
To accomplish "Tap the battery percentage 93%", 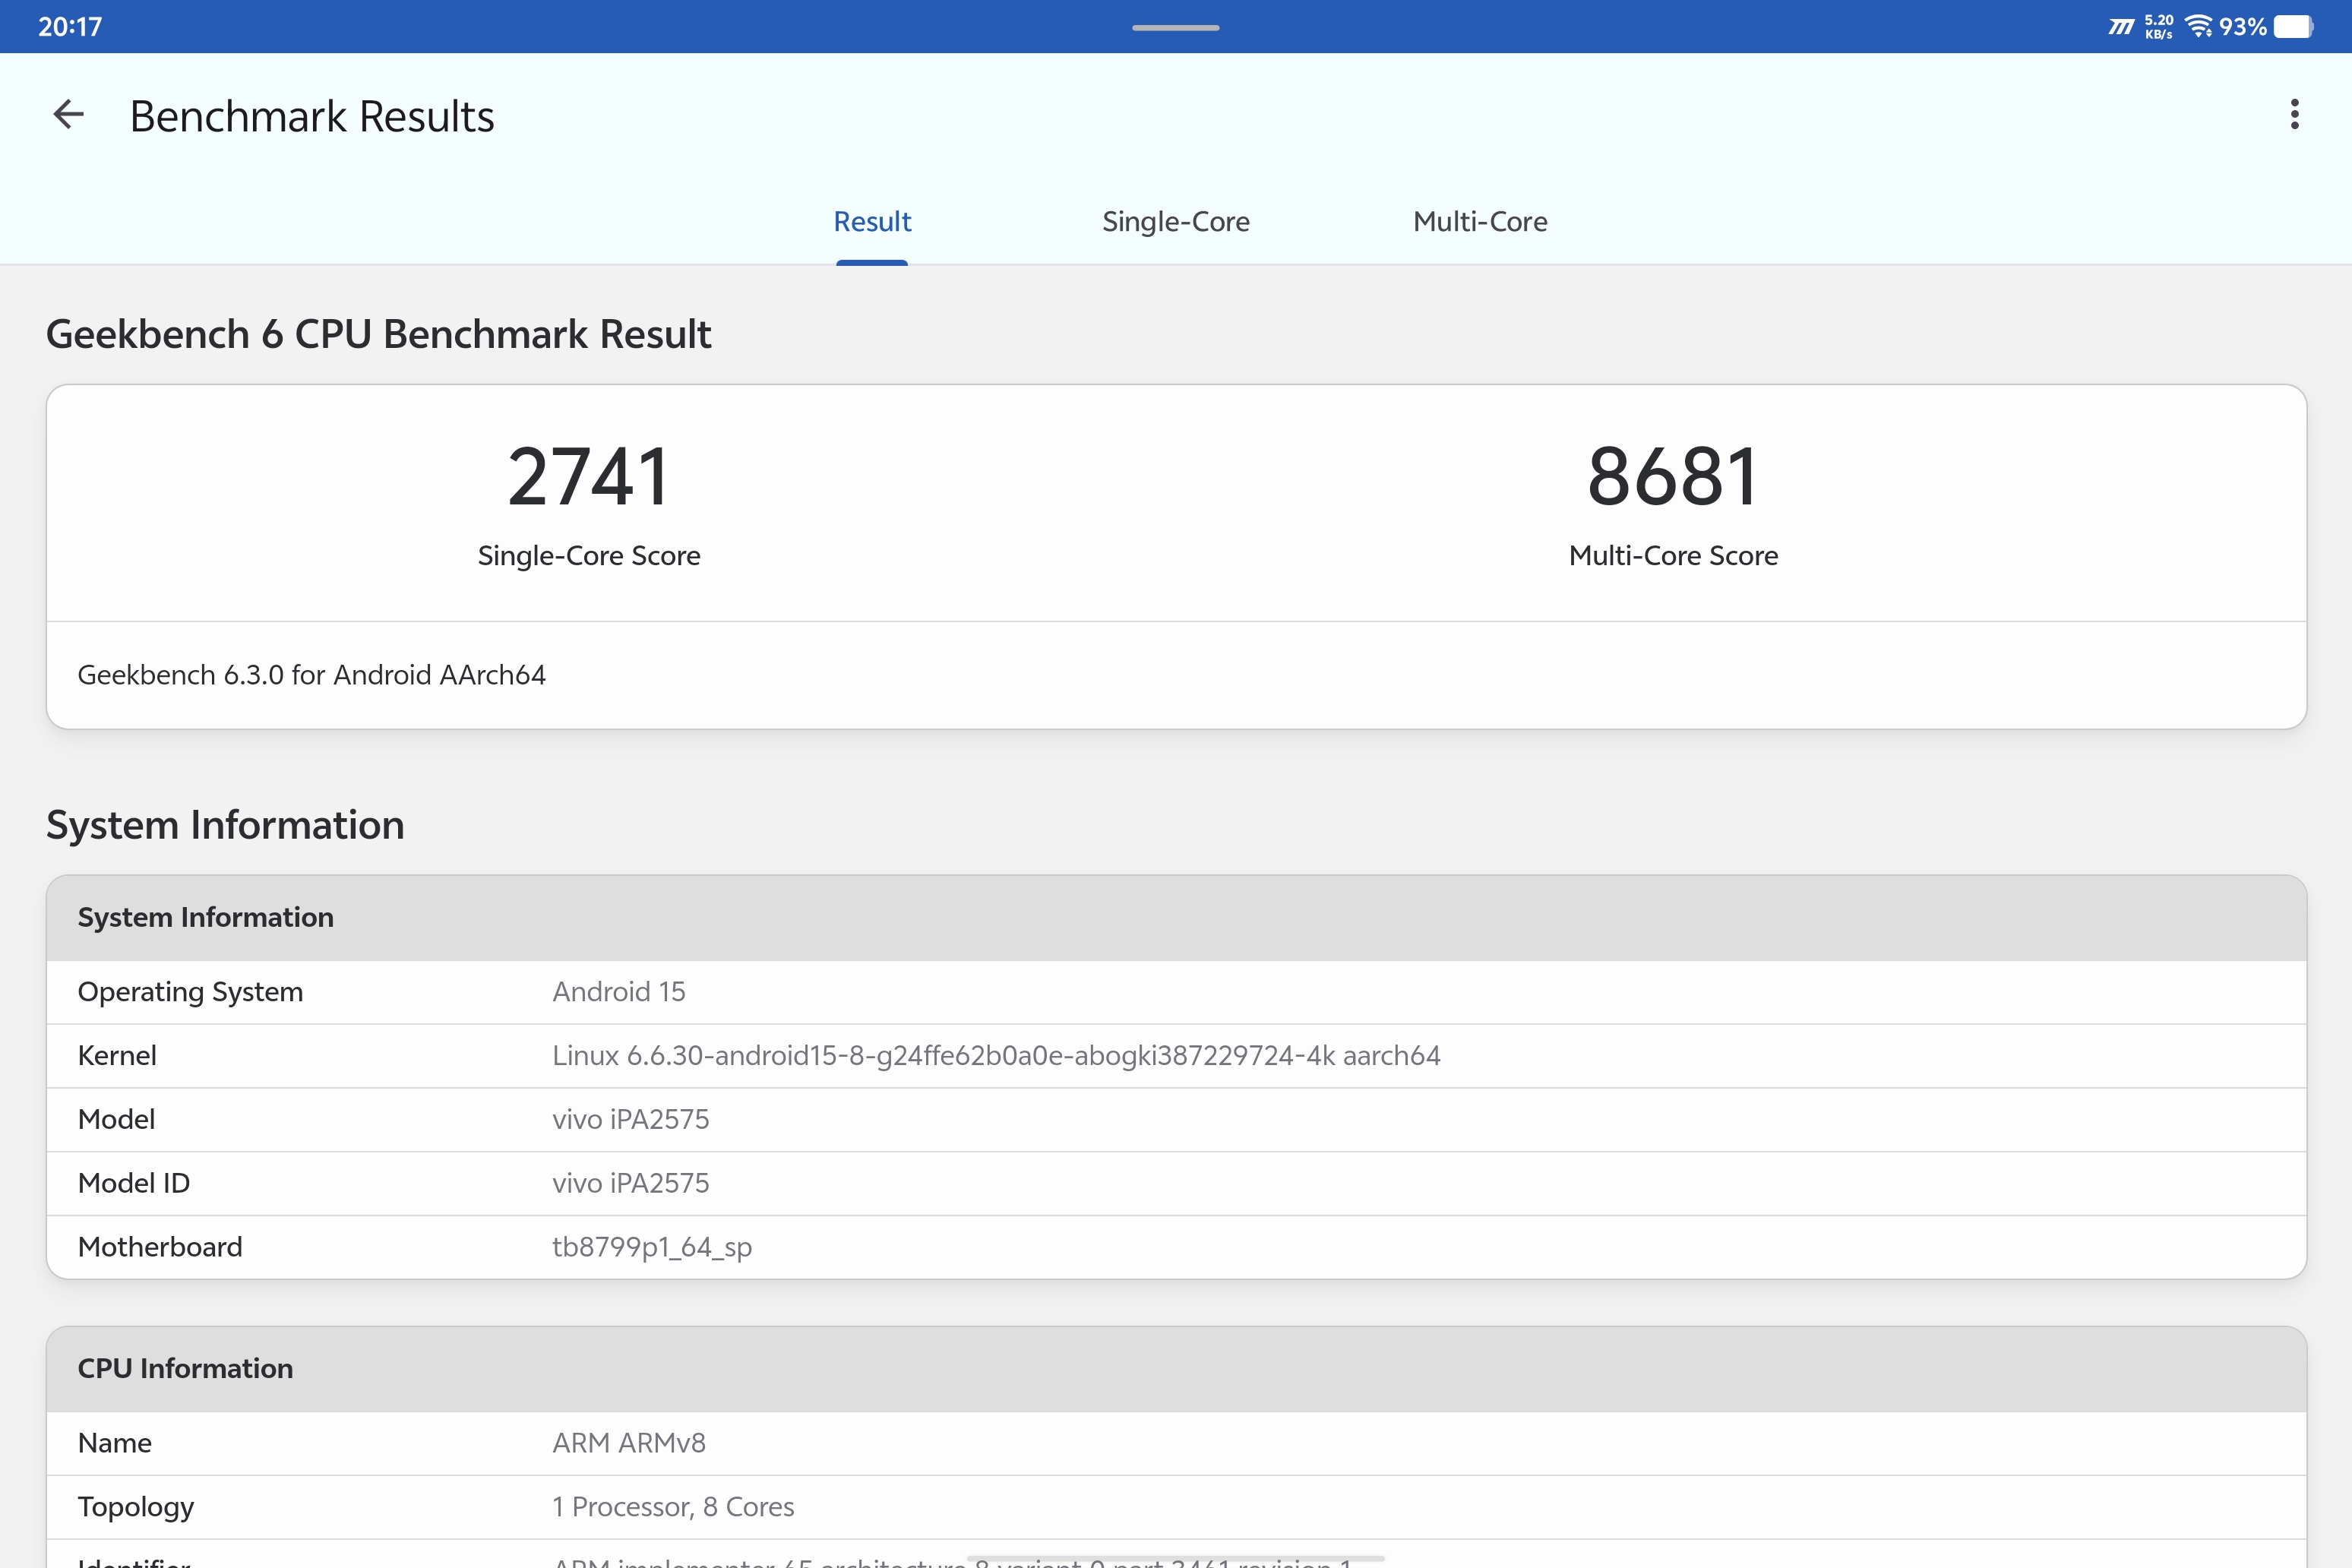I will pos(2242,27).
